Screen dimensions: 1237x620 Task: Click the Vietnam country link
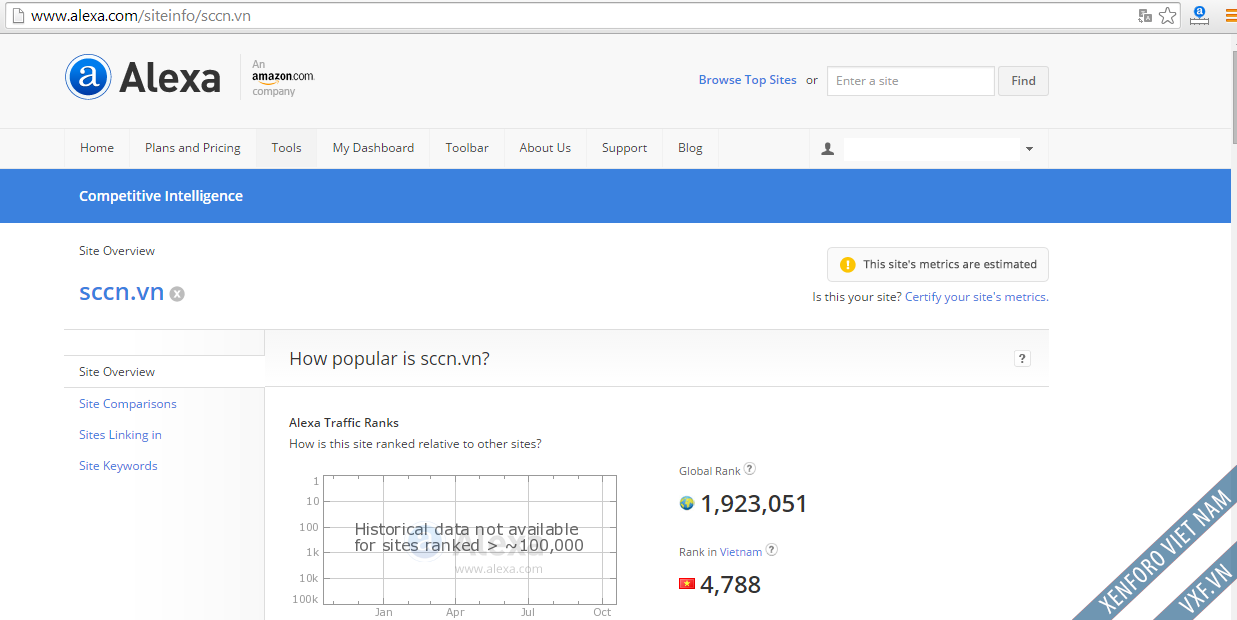point(741,552)
